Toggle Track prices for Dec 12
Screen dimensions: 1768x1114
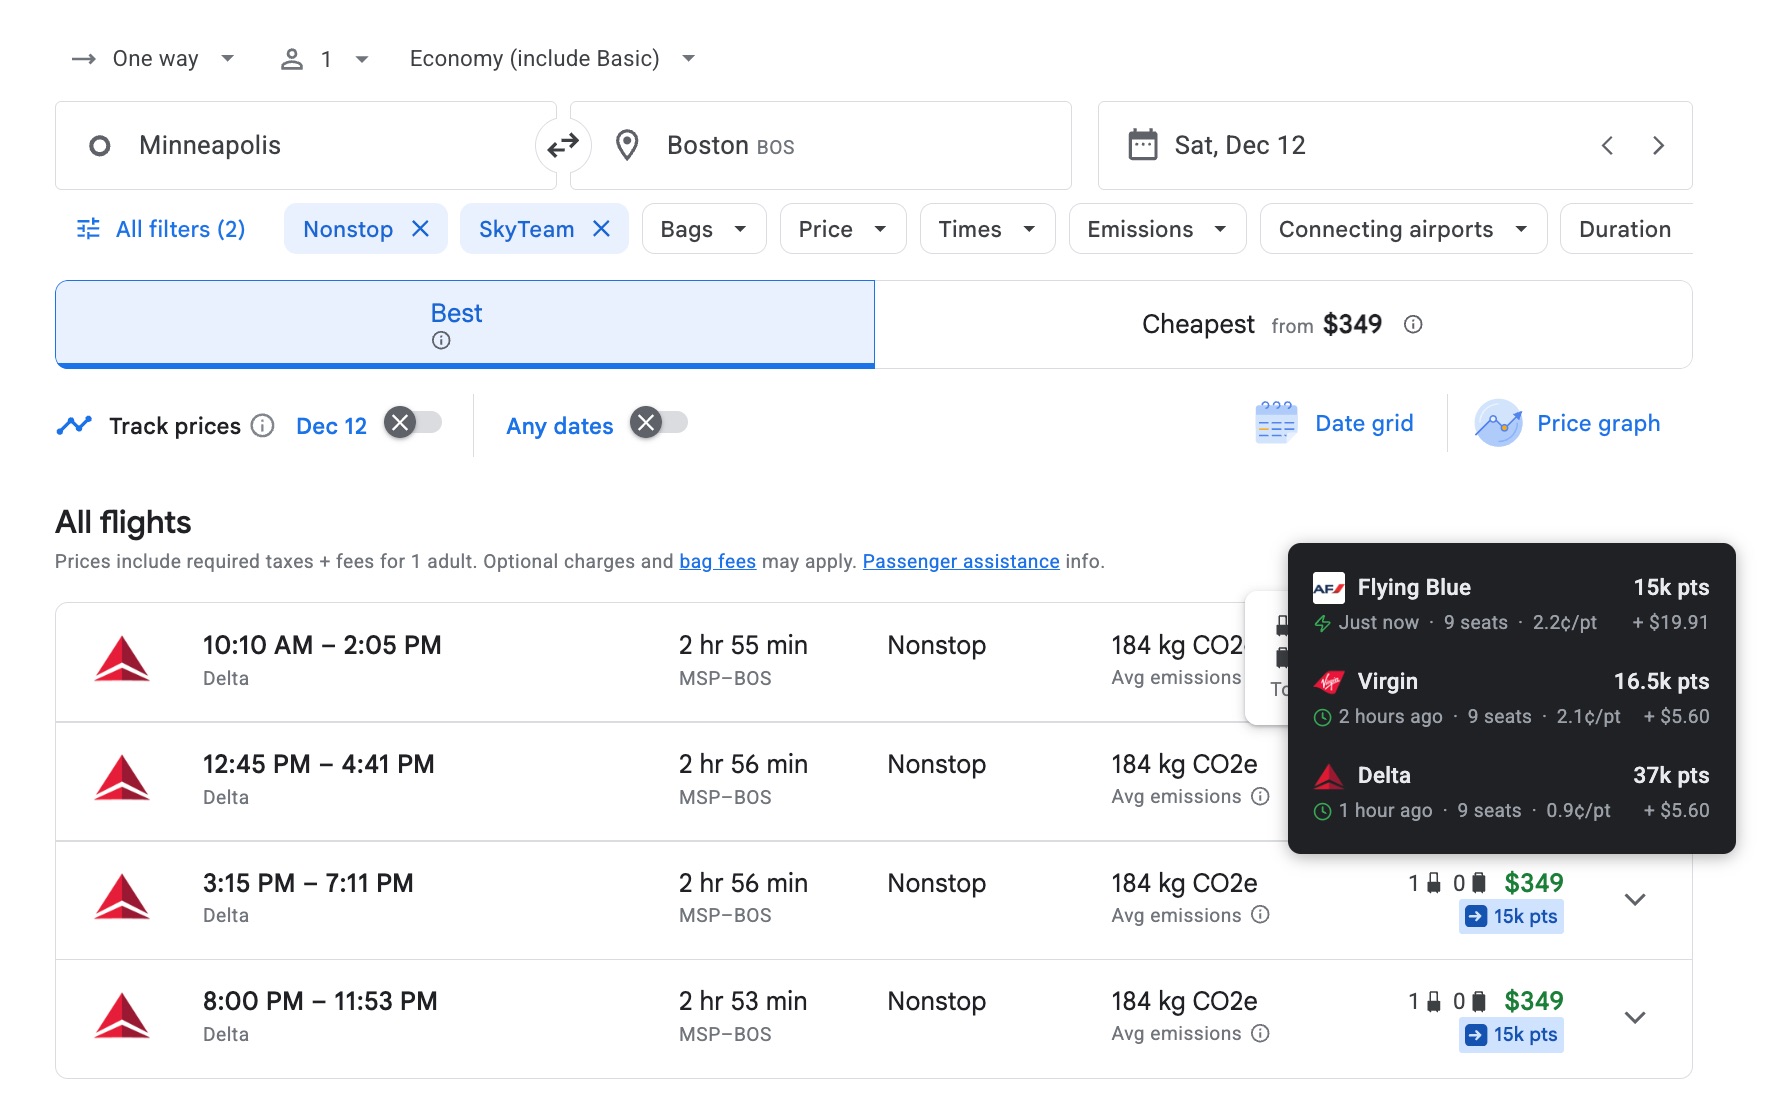(x=413, y=423)
